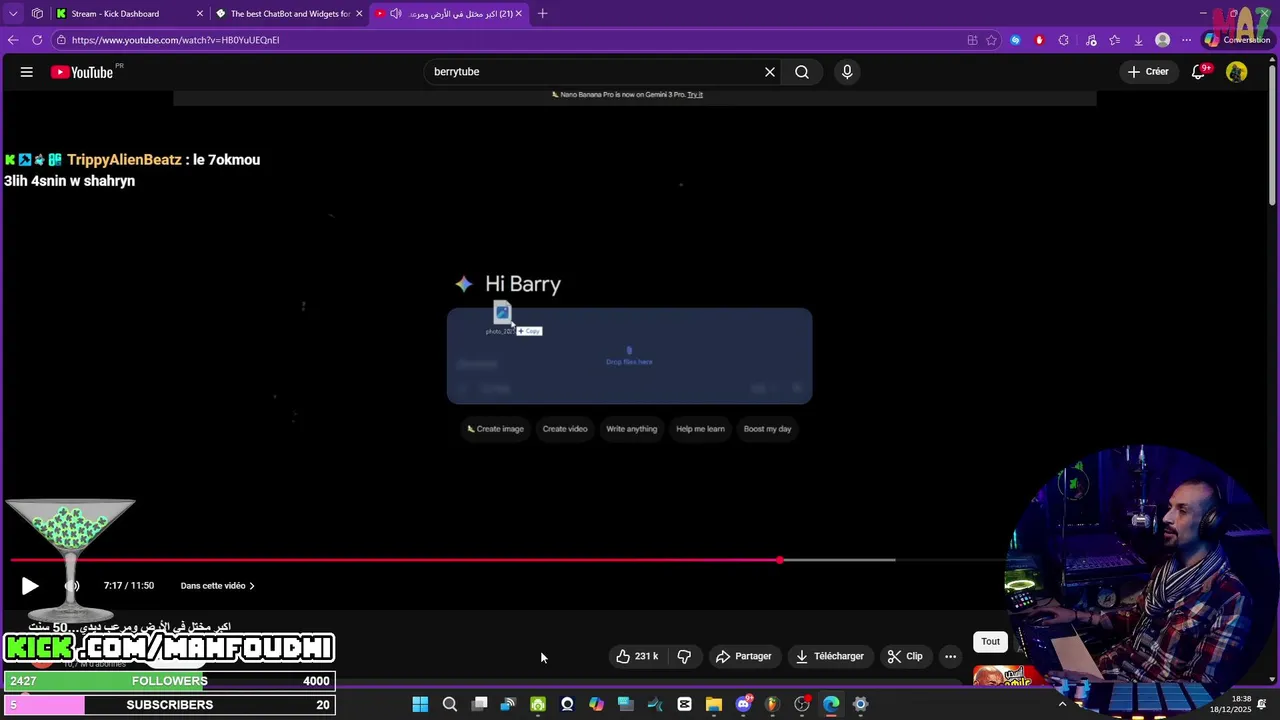Go back in browser history

13,40
